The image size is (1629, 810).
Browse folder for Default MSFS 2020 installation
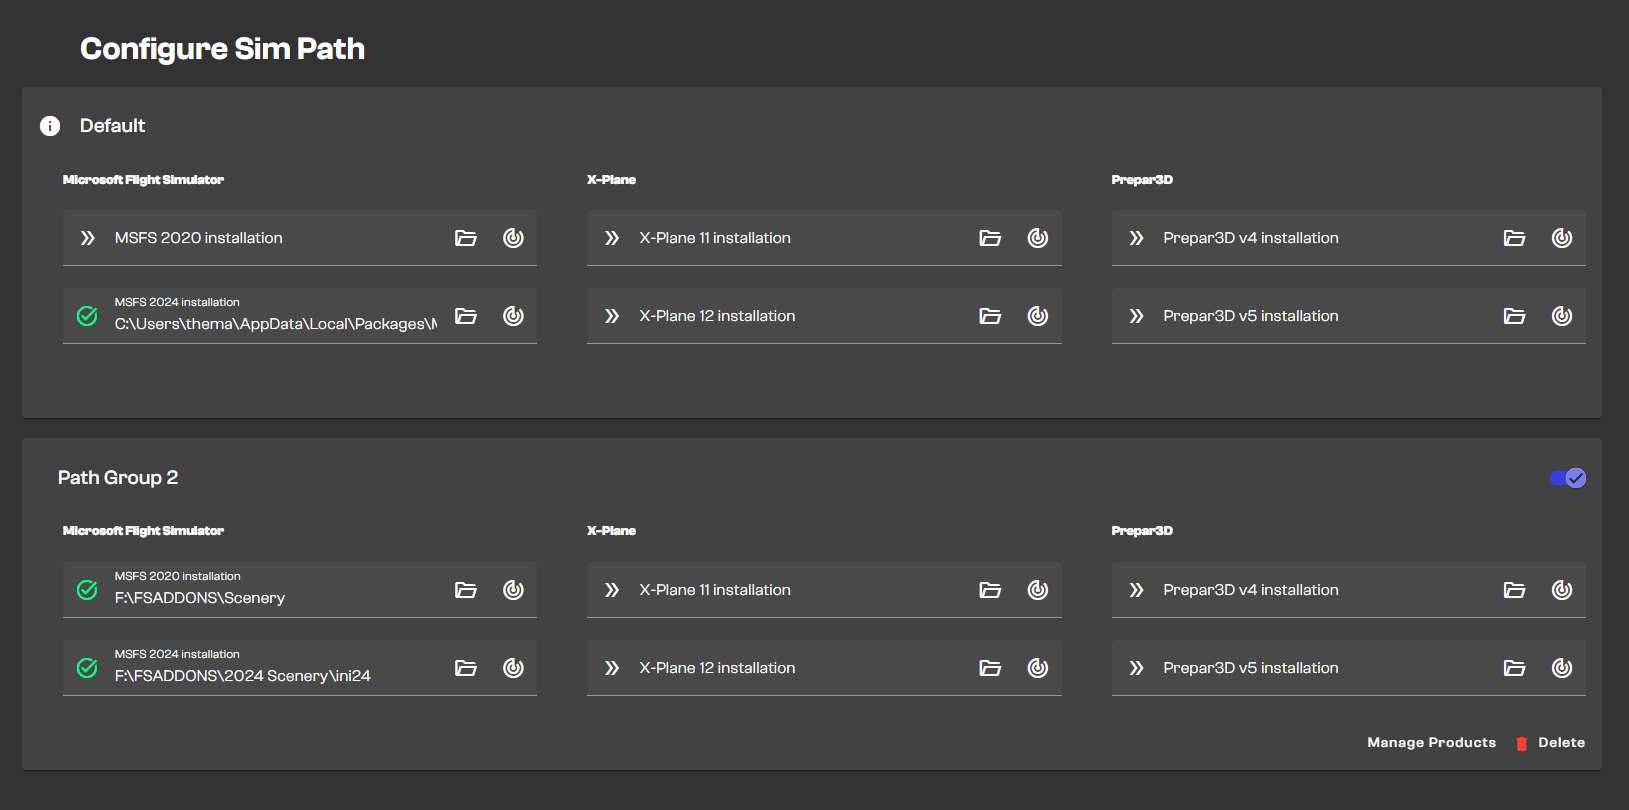466,238
